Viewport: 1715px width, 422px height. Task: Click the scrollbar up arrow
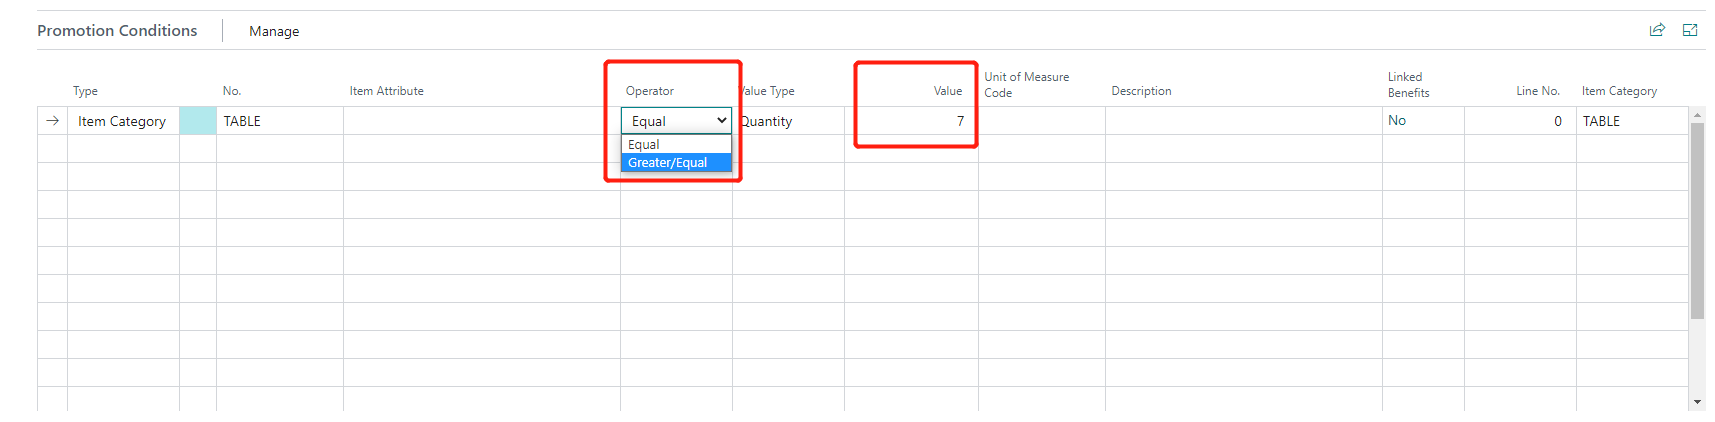click(x=1697, y=115)
